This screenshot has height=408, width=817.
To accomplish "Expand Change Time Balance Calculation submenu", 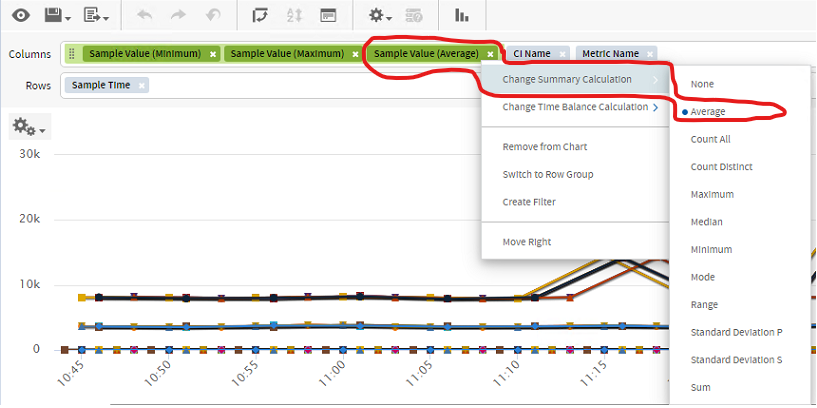I will [x=580, y=107].
